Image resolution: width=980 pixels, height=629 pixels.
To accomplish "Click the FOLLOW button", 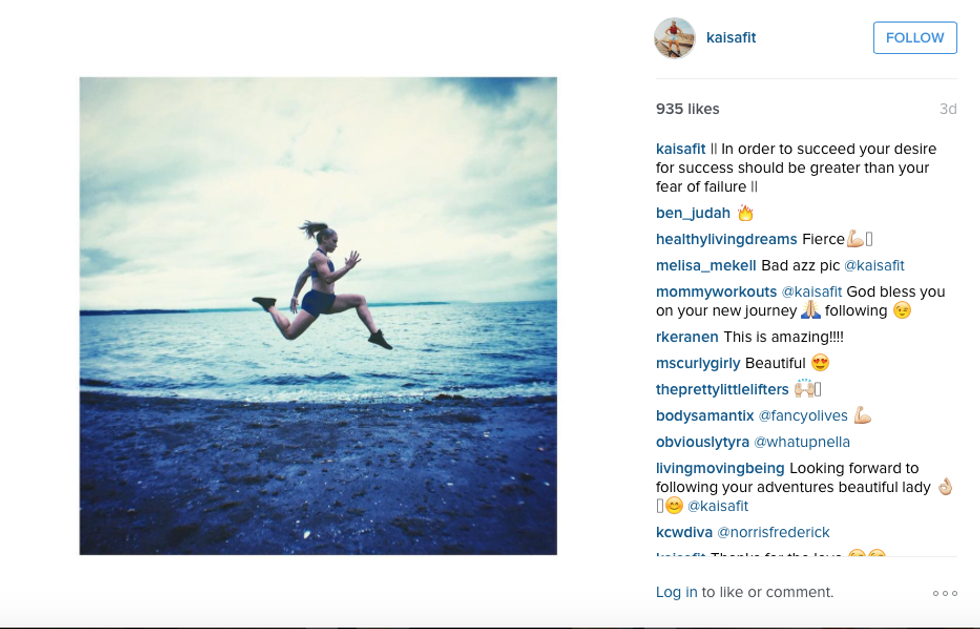I will [914, 38].
